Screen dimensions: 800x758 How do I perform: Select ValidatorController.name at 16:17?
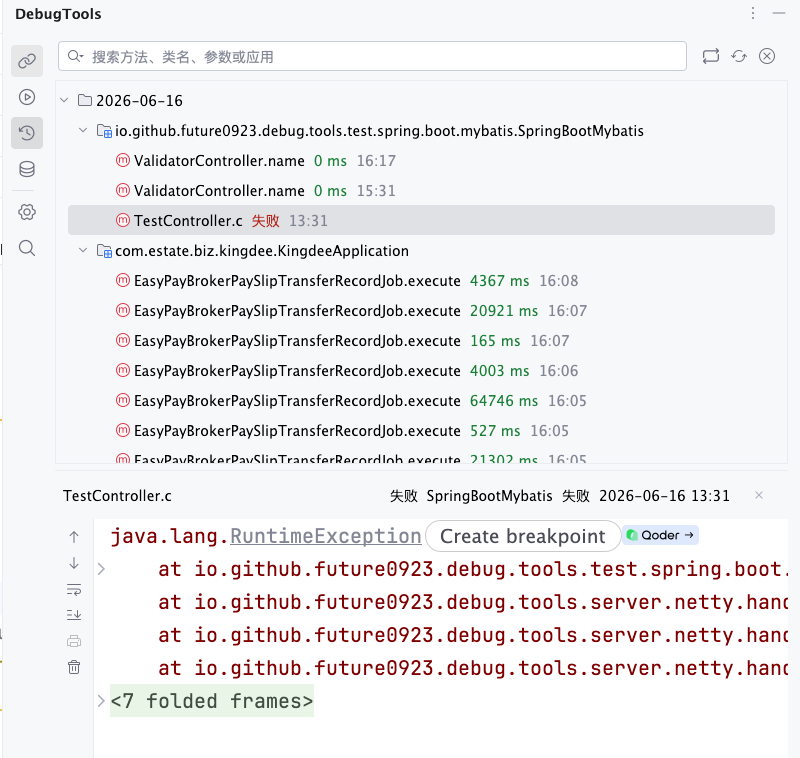(x=421, y=161)
